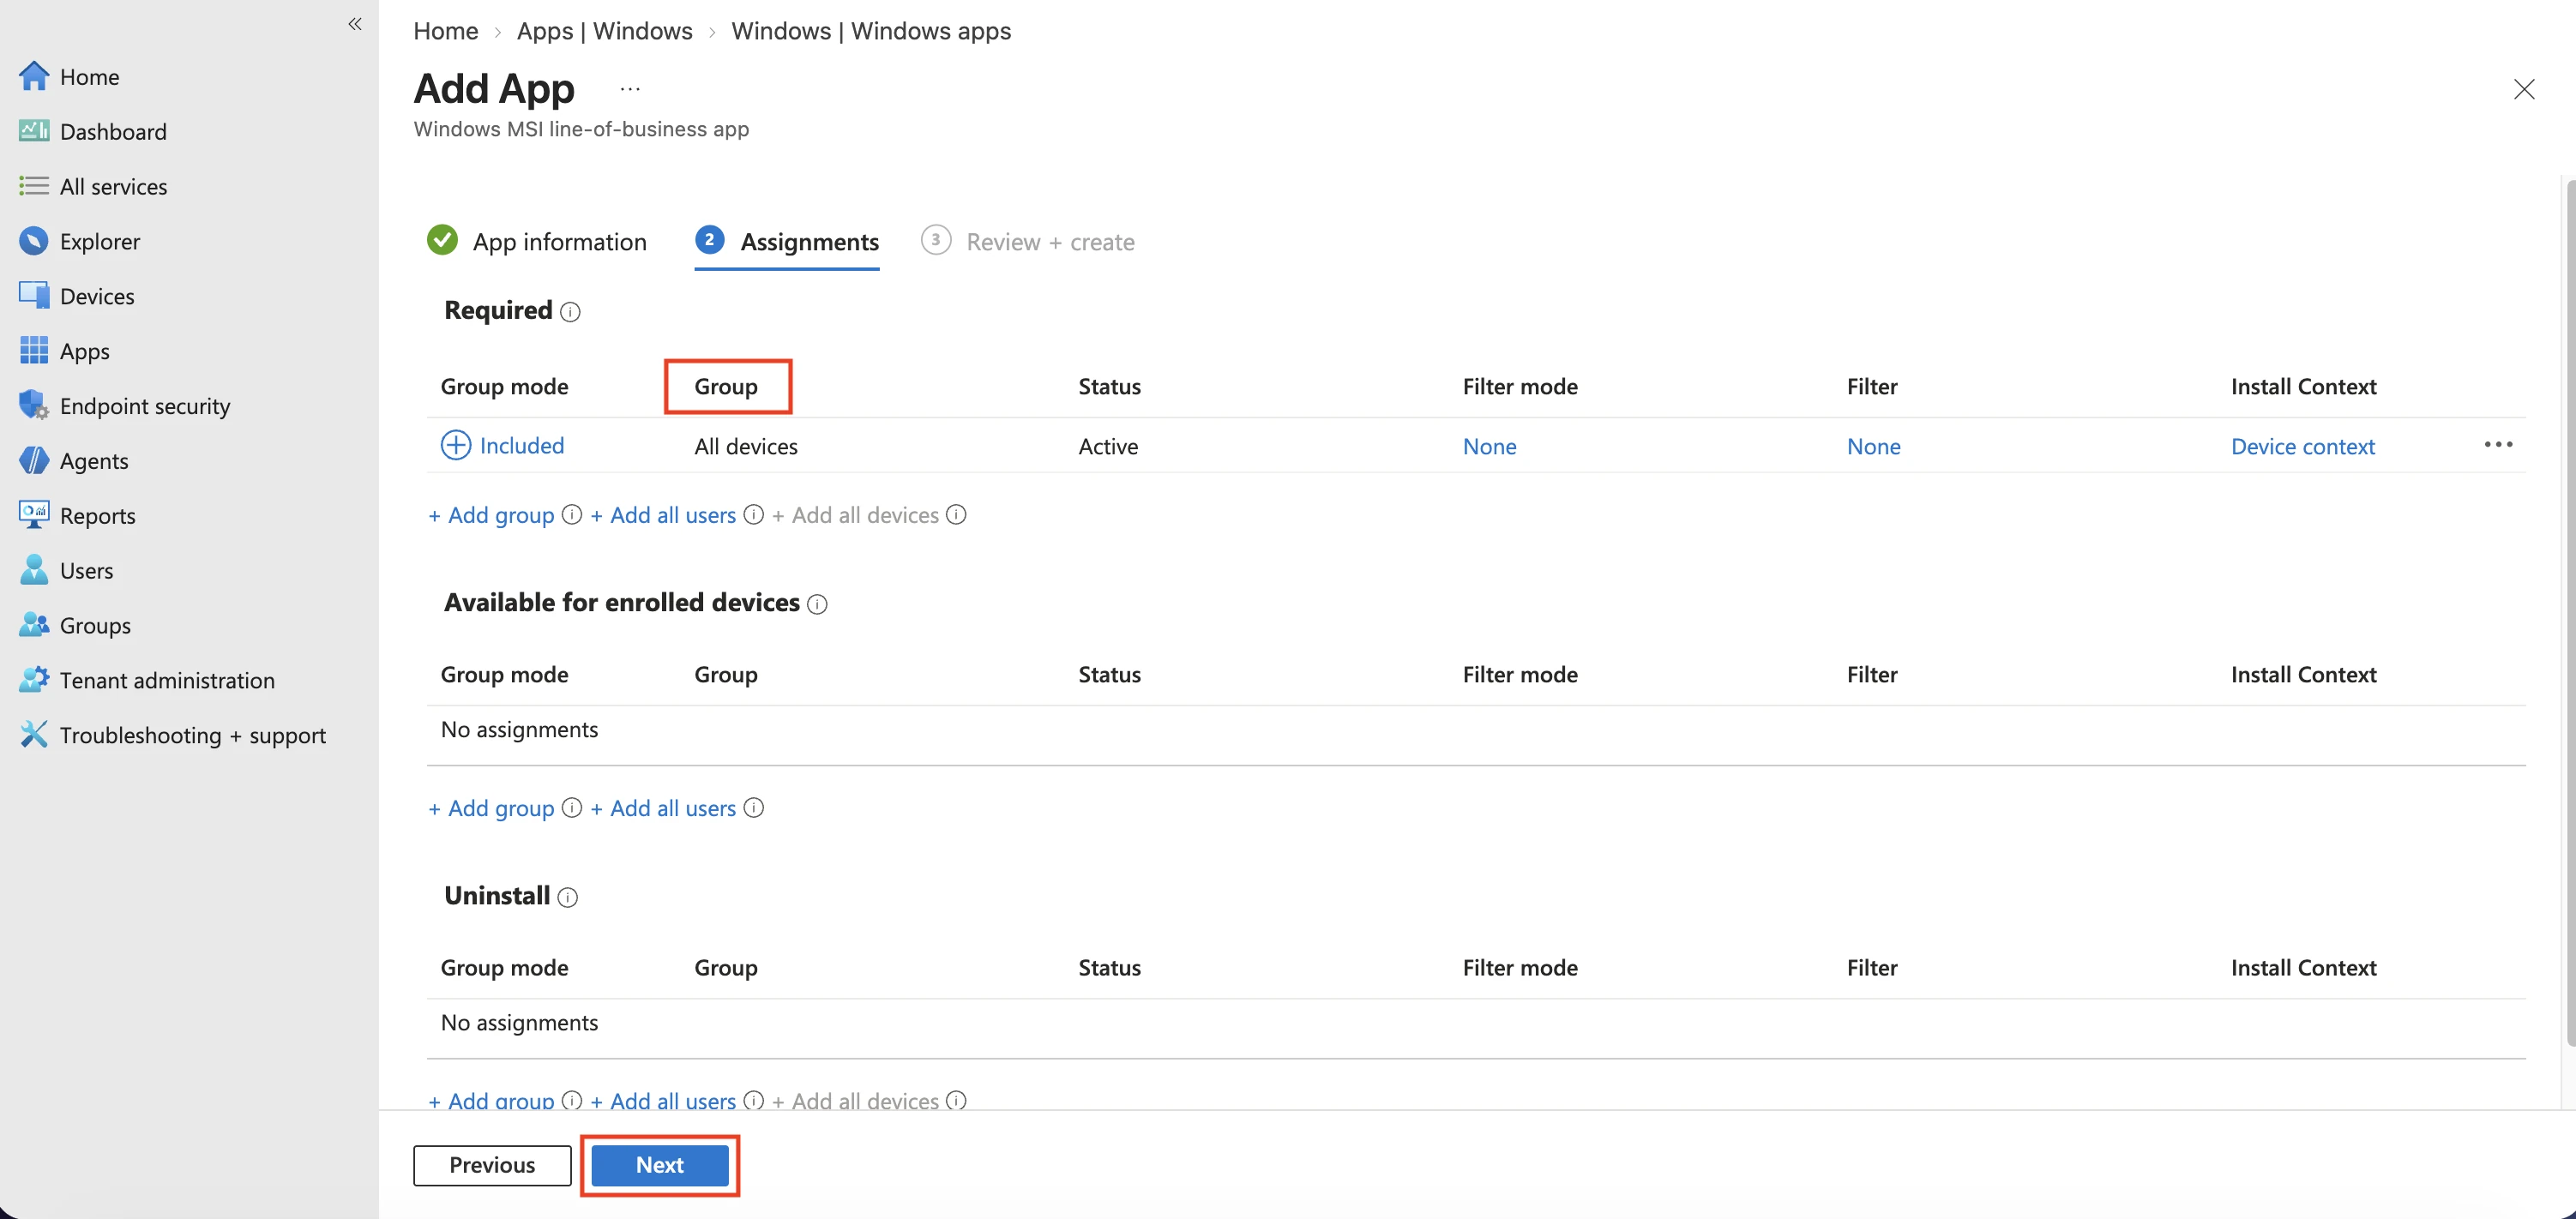Viewport: 2576px width, 1219px height.
Task: Click the Previous button
Action: 492,1165
